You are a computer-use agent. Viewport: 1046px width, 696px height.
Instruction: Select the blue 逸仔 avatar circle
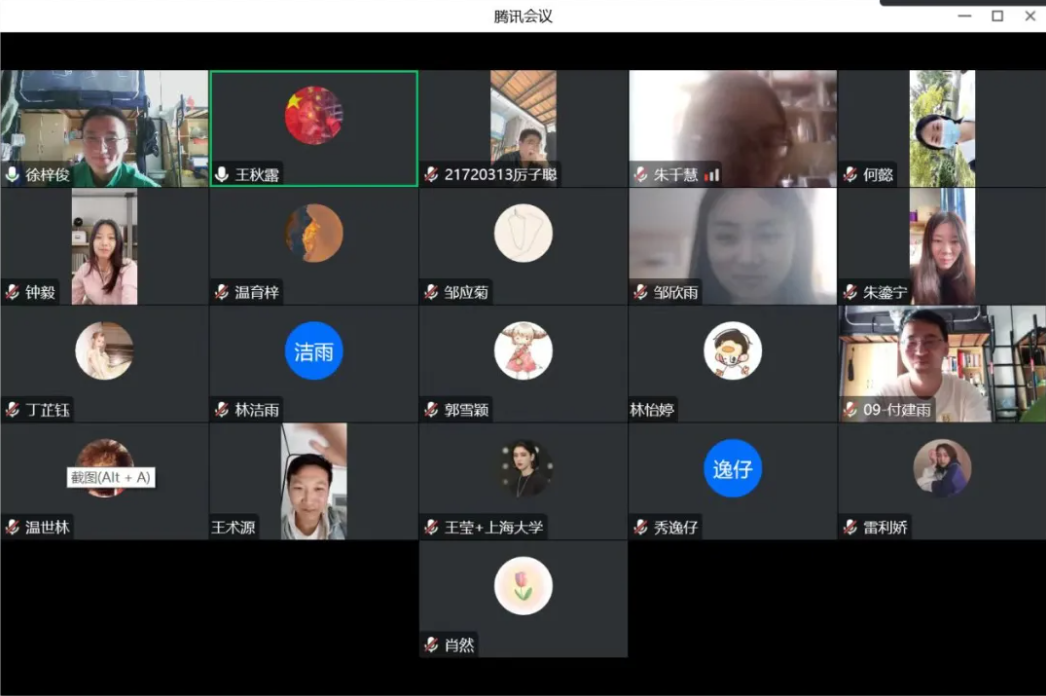click(x=733, y=468)
